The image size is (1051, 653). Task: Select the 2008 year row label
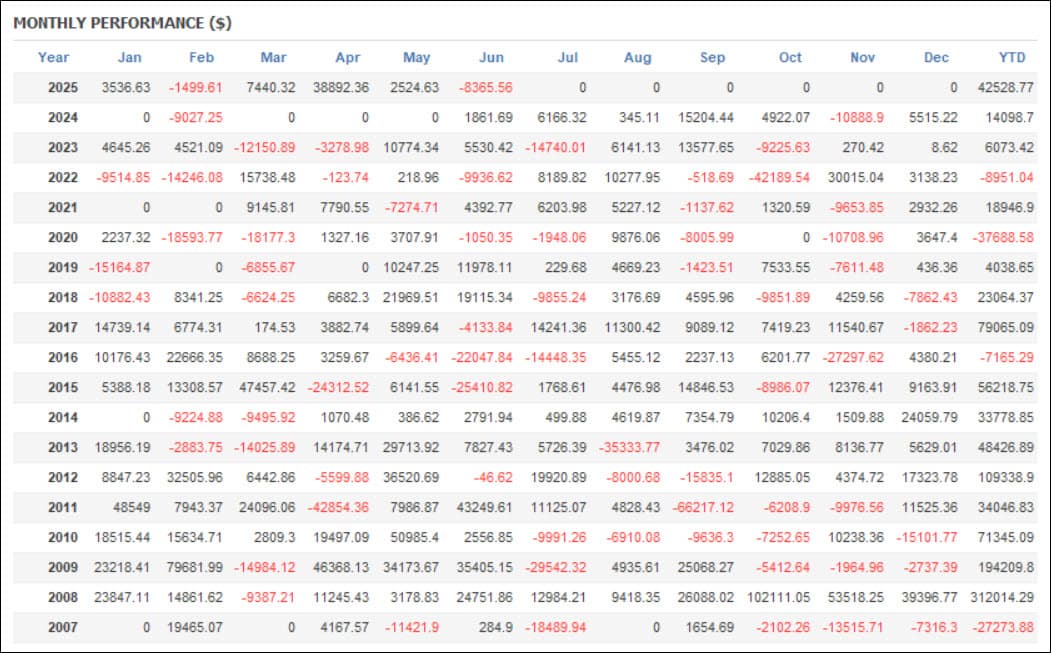click(62, 597)
